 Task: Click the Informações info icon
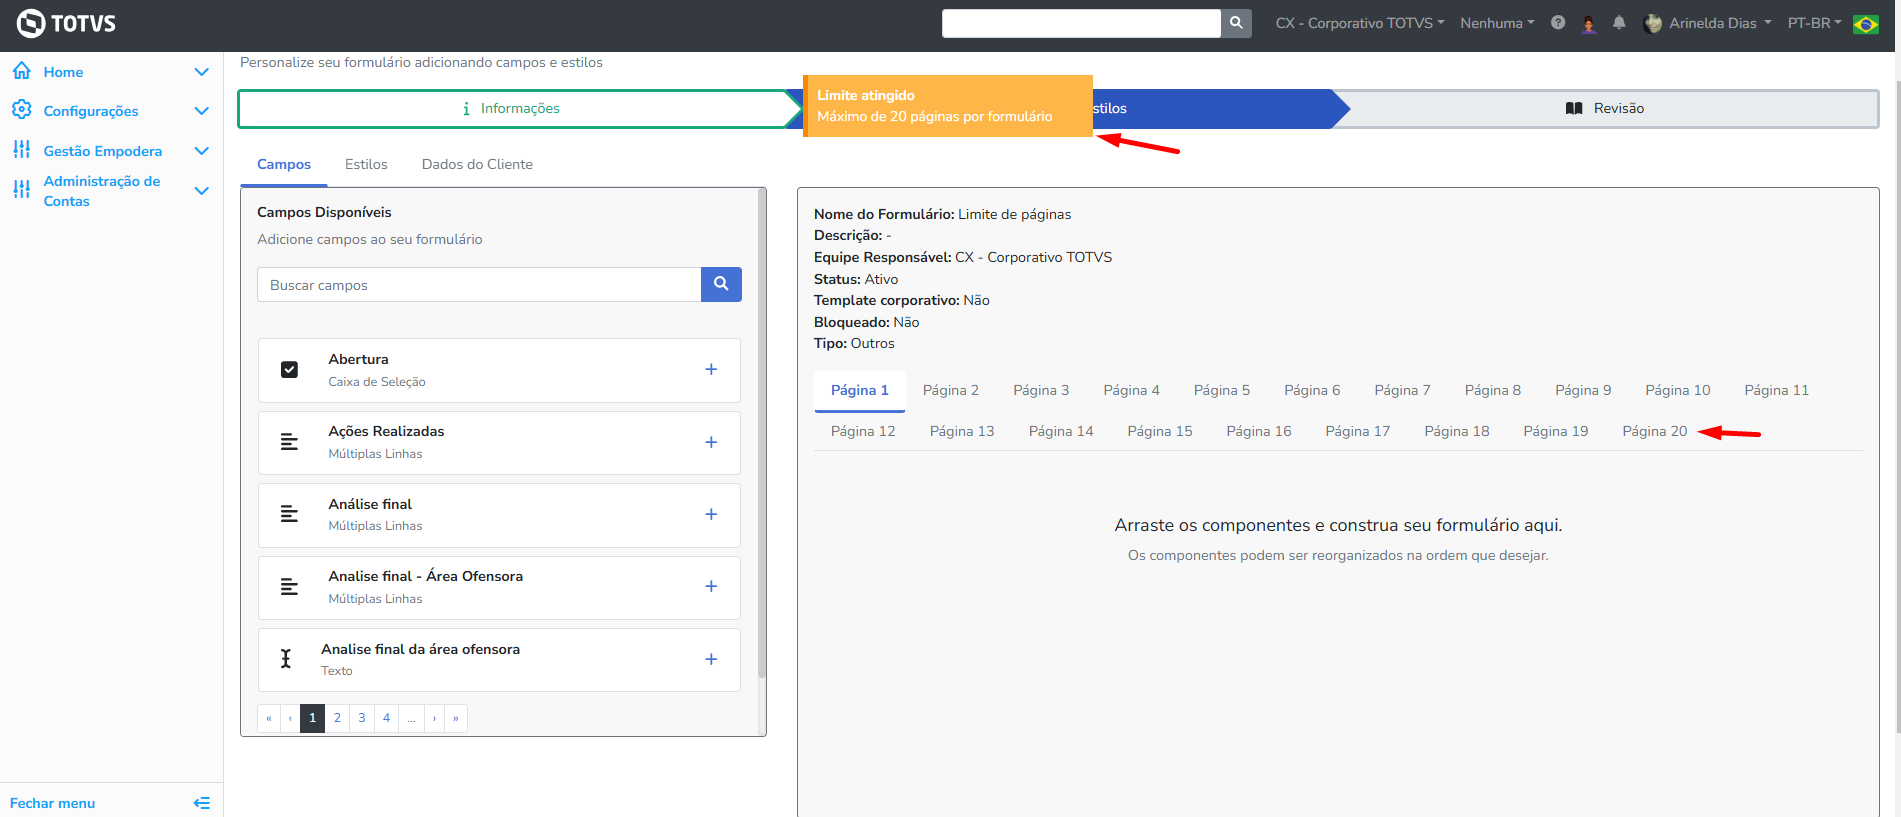point(466,108)
